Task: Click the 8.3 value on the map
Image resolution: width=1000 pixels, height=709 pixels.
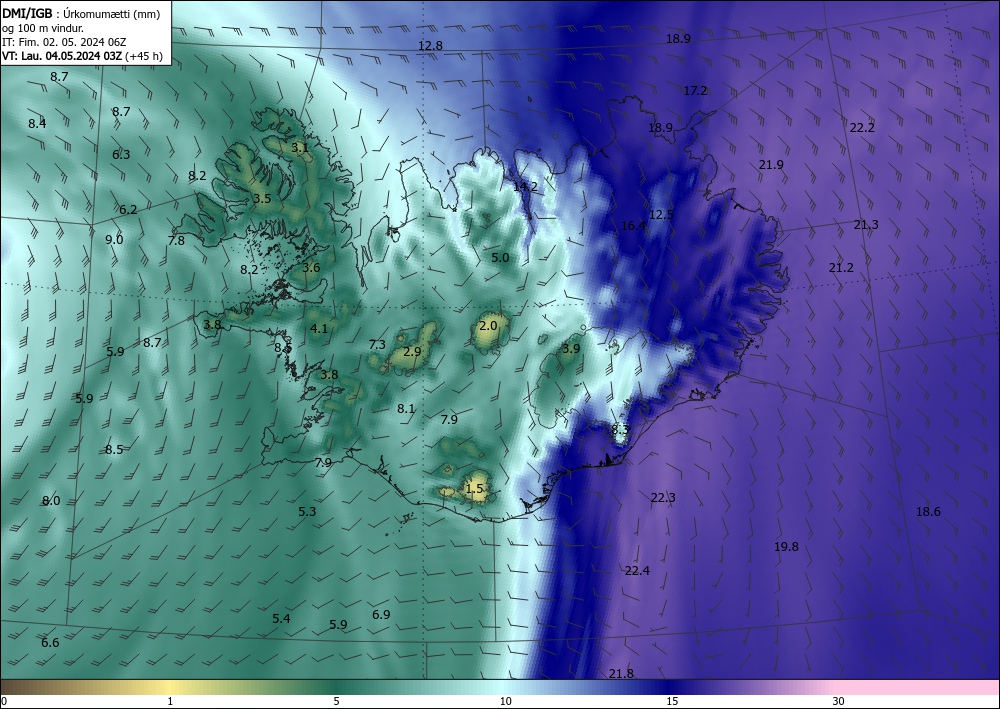Action: tap(620, 430)
